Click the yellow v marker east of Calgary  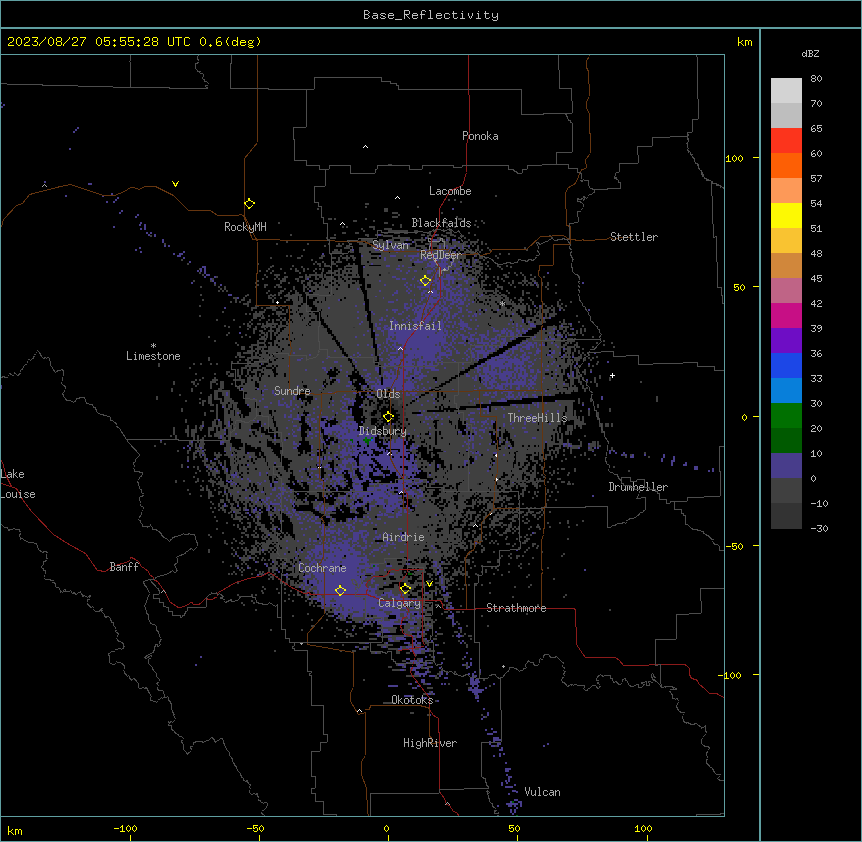click(429, 584)
